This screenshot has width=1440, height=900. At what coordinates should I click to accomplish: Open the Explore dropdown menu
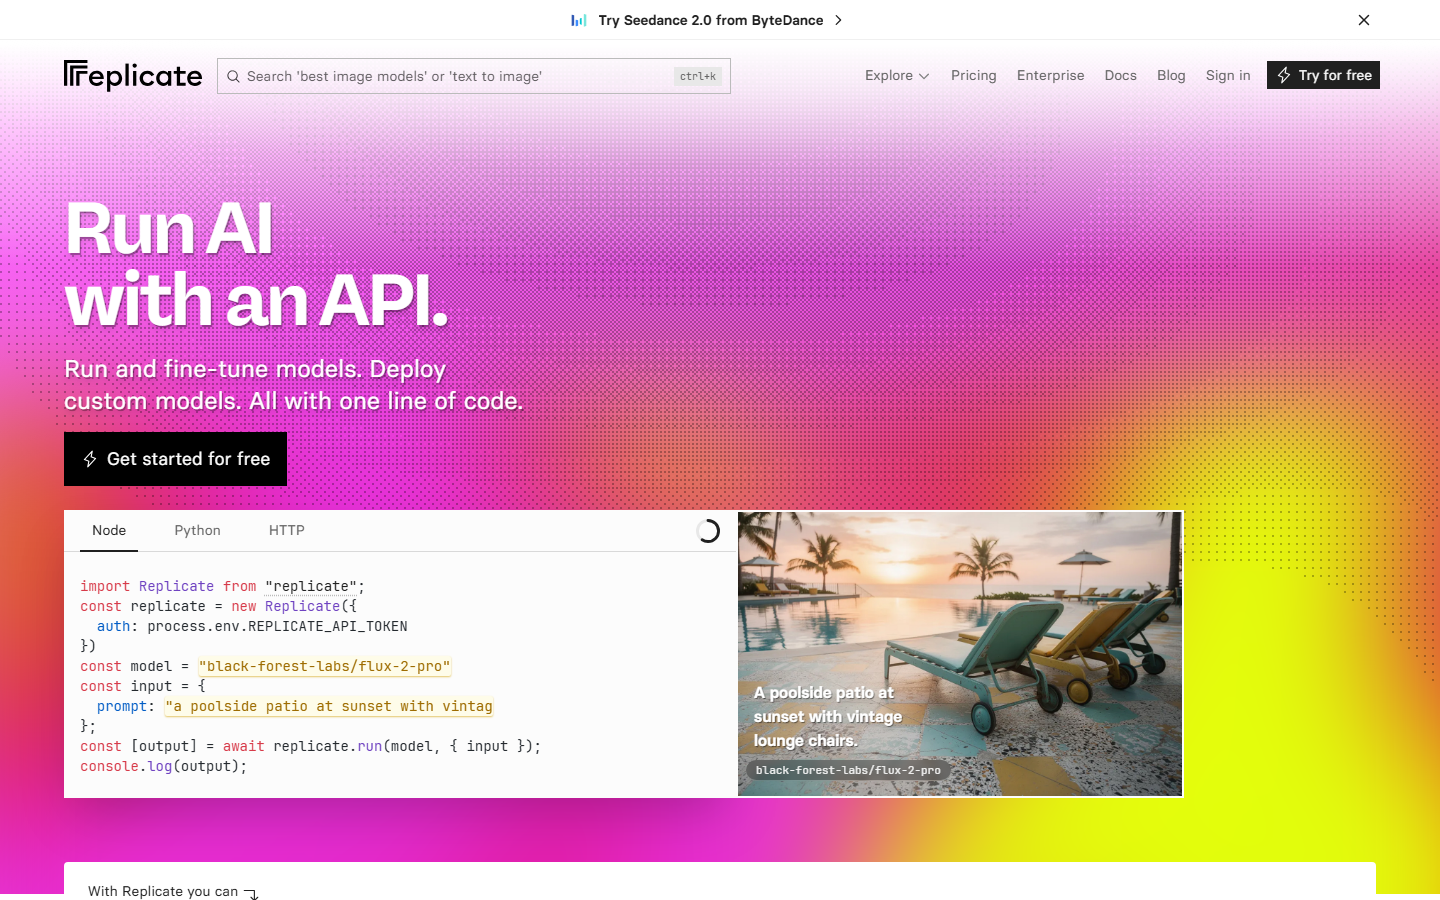[896, 75]
